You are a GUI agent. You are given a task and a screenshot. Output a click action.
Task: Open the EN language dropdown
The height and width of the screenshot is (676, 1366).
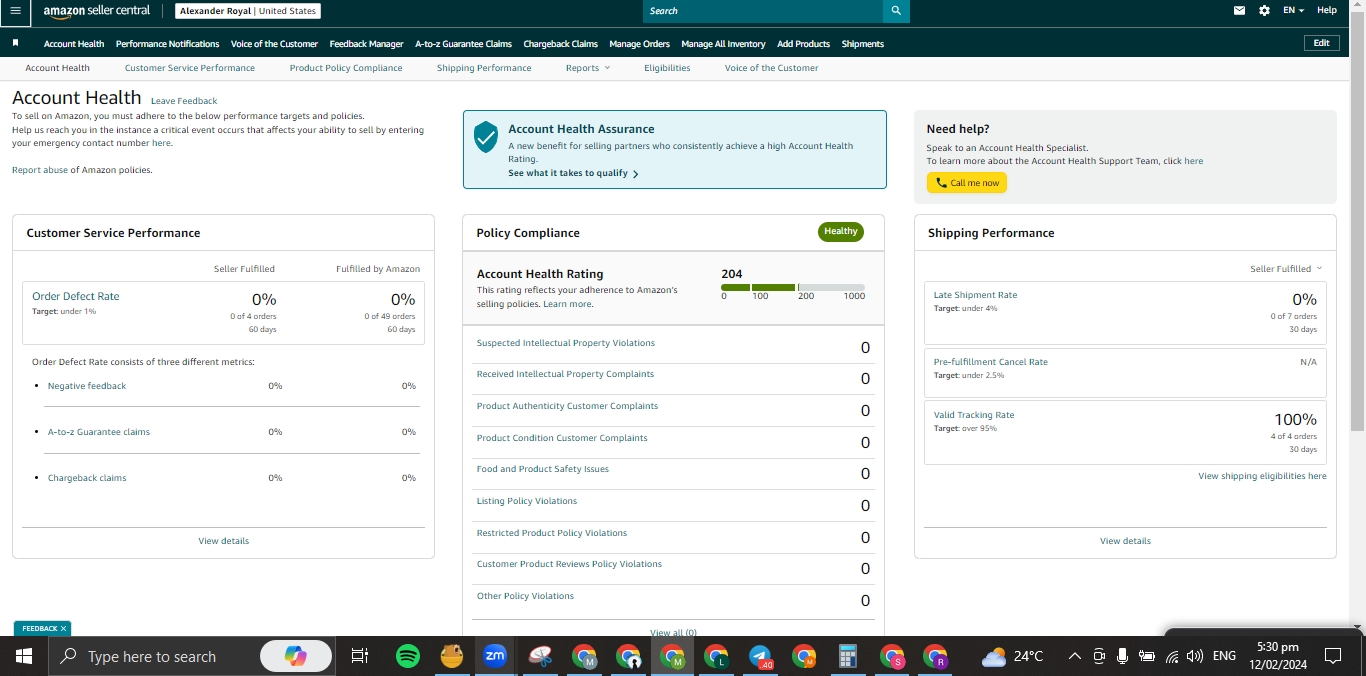tap(1293, 10)
